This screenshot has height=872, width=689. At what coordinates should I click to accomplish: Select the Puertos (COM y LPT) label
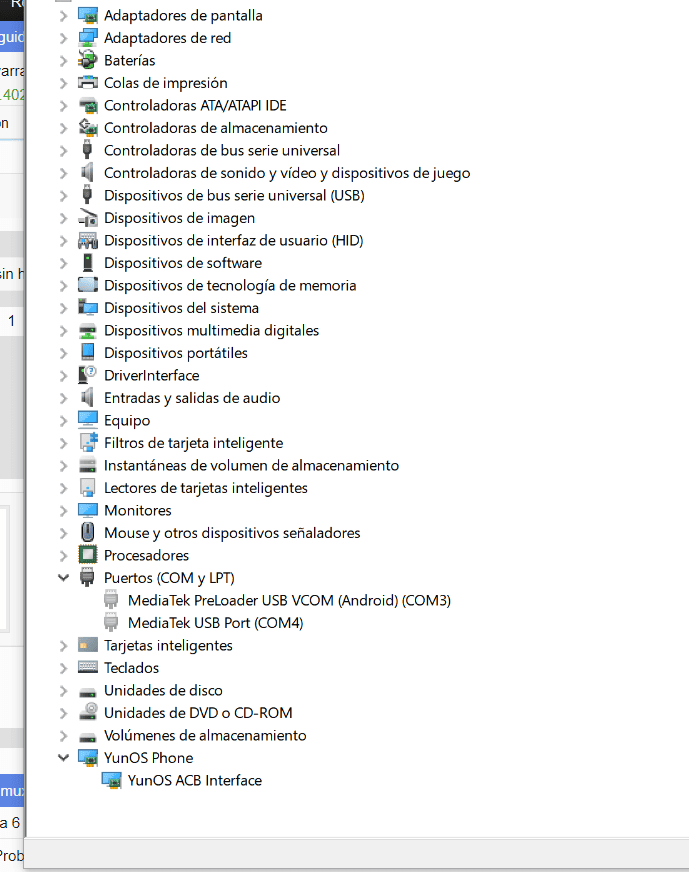[x=169, y=578]
